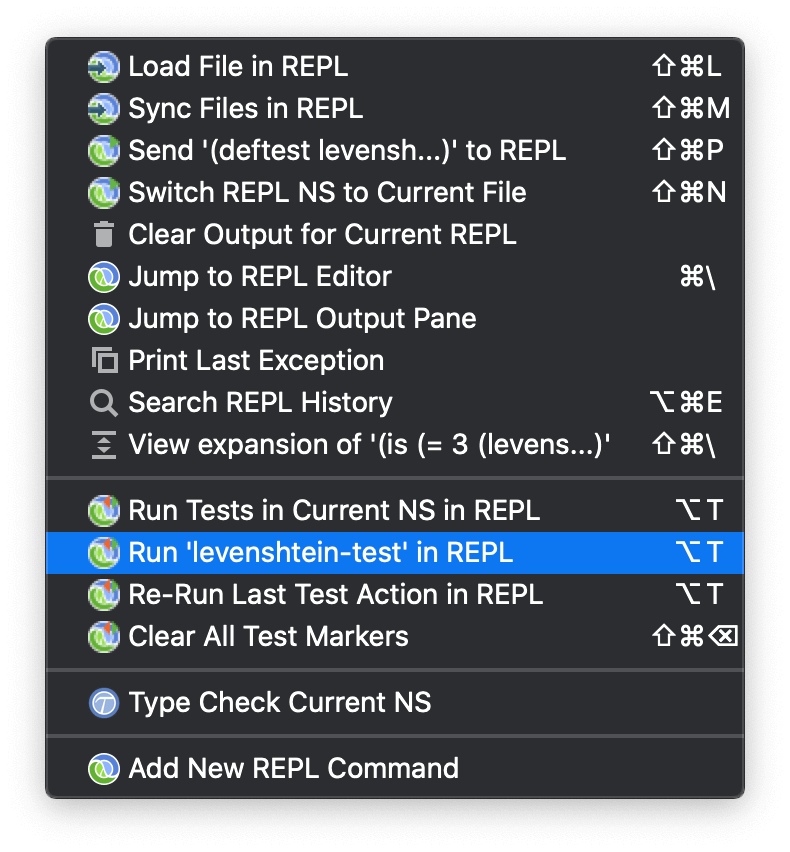This screenshot has width=790, height=852.
Task: Click the ⇧⌘\ shortcut beside View expansion
Action: point(684,444)
